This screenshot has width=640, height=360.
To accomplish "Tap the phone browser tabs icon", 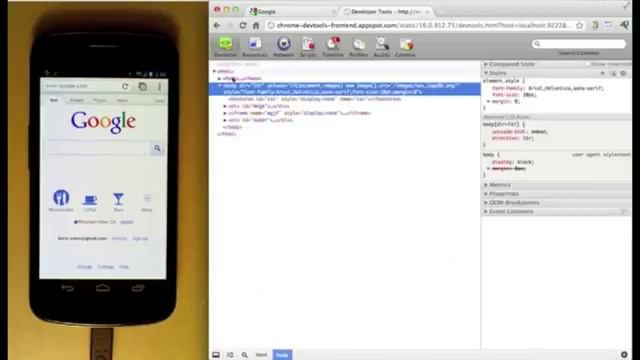I will 143,86.
